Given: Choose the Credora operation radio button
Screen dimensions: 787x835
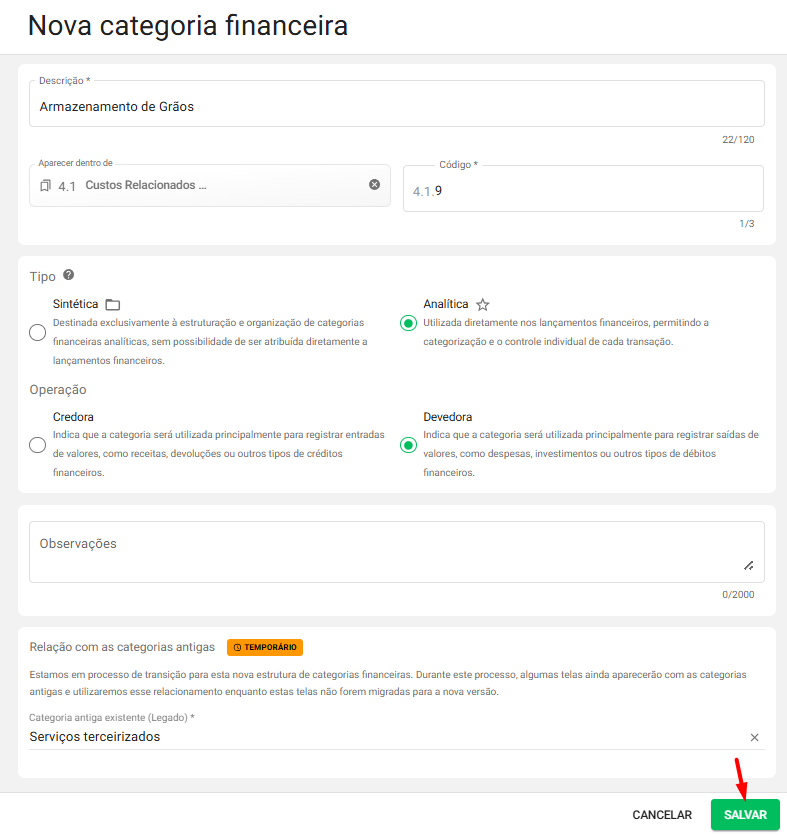Looking at the screenshot, I should coord(38,445).
